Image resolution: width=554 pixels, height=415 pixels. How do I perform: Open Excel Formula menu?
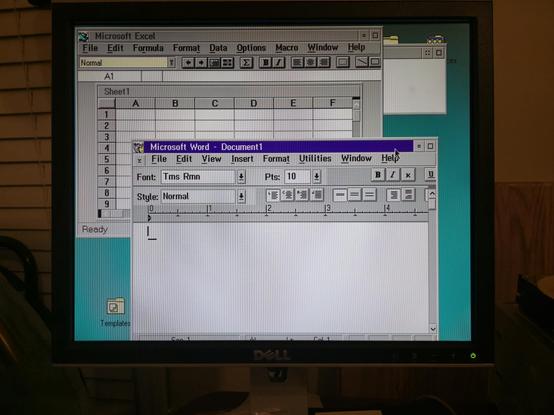point(148,48)
